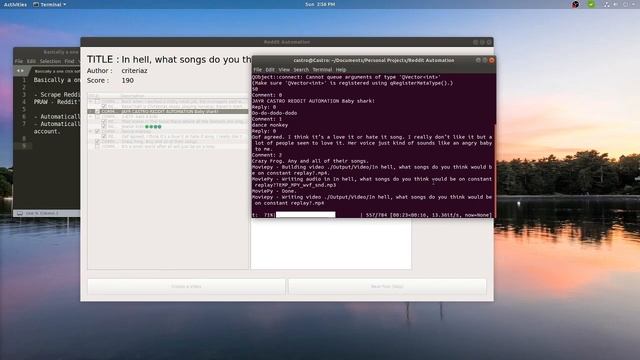Toggle checkbox on the 'Oof agreed' reply row
Image resolution: width=640 pixels, height=360 pixels.
click(x=104, y=136)
